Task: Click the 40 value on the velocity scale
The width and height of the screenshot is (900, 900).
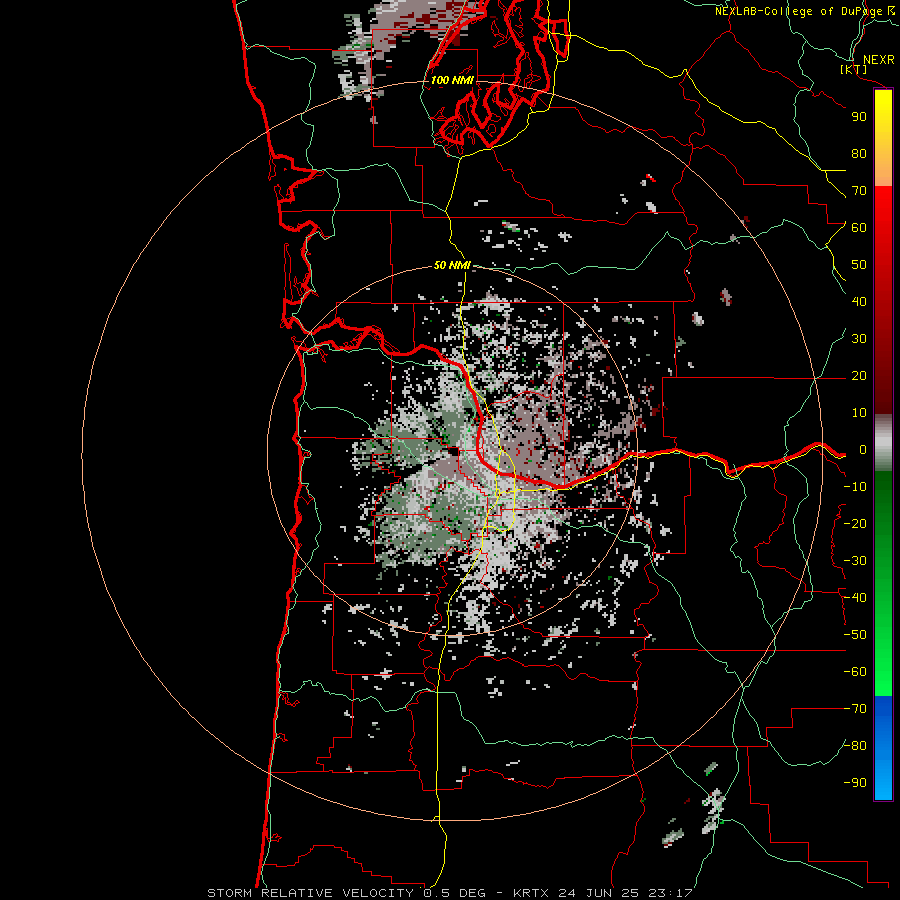Action: coord(859,302)
